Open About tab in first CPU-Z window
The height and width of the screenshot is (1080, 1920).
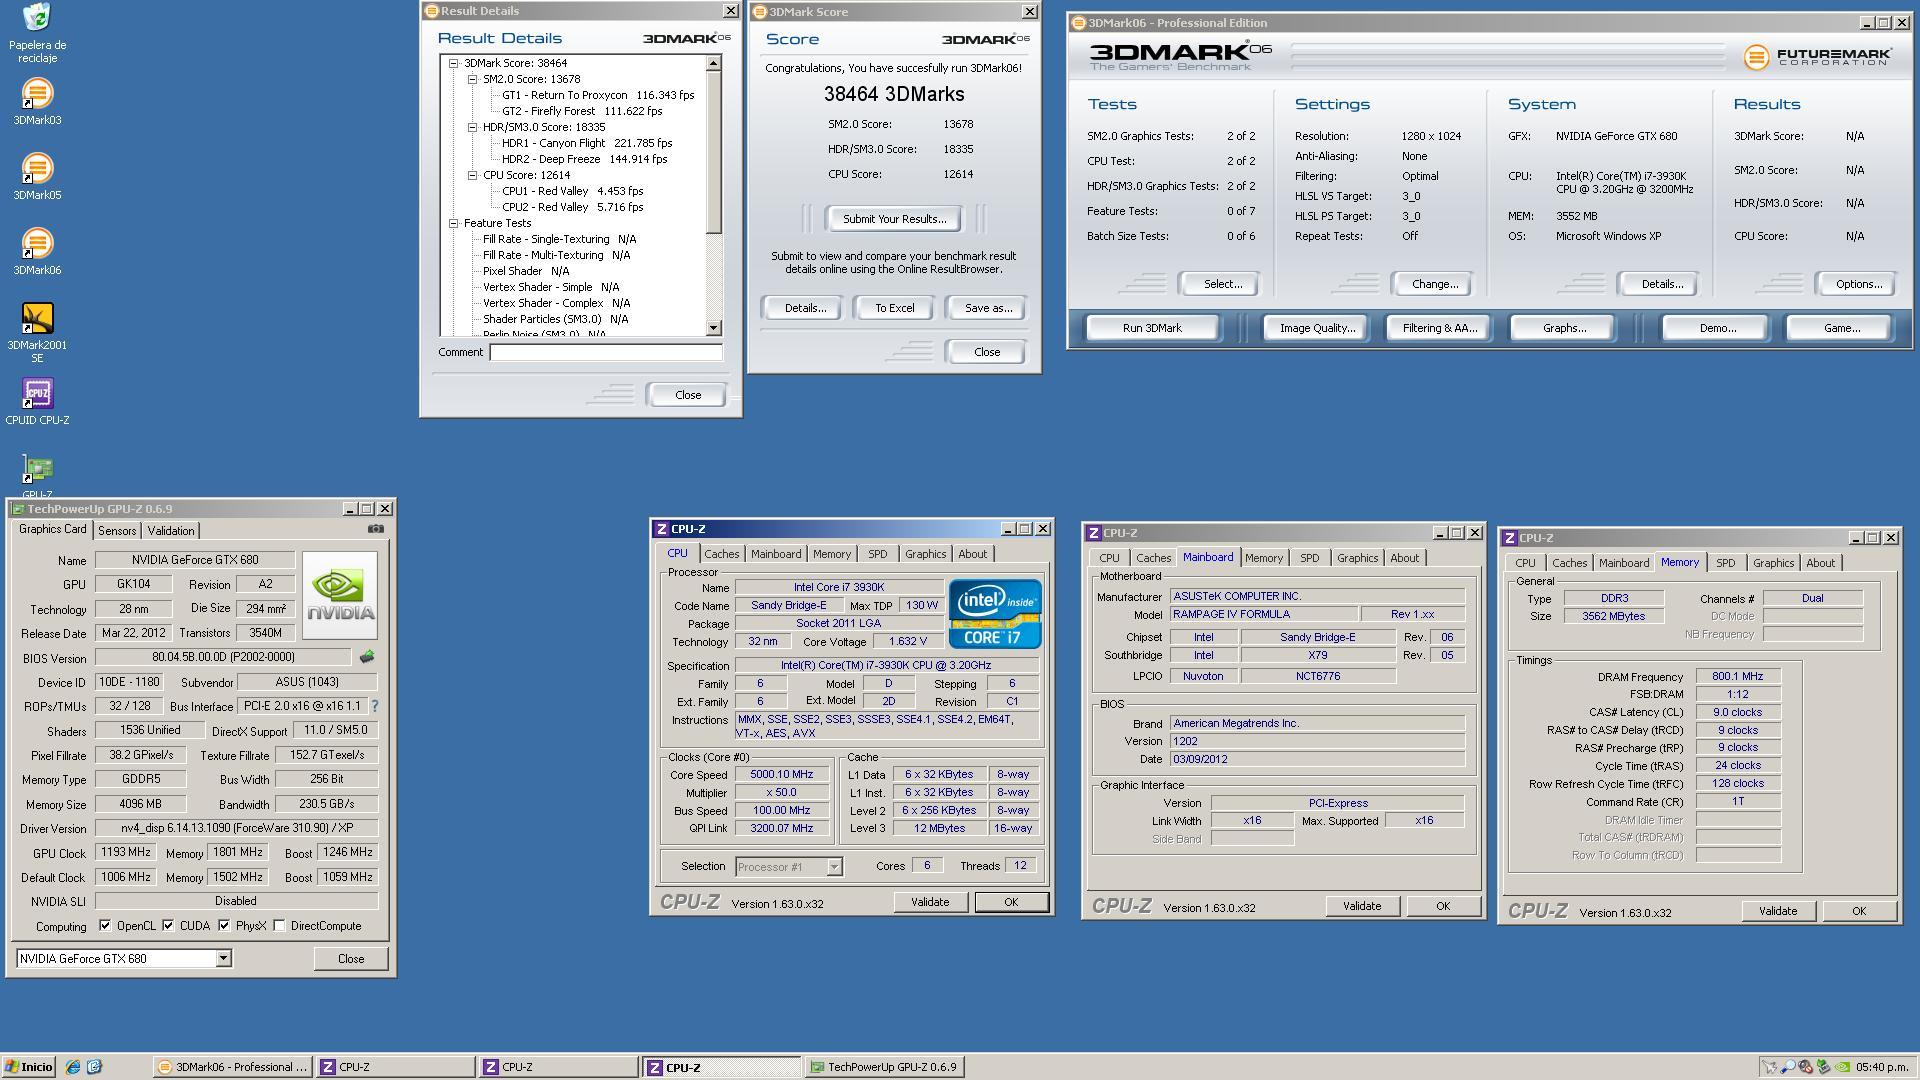[x=972, y=554]
